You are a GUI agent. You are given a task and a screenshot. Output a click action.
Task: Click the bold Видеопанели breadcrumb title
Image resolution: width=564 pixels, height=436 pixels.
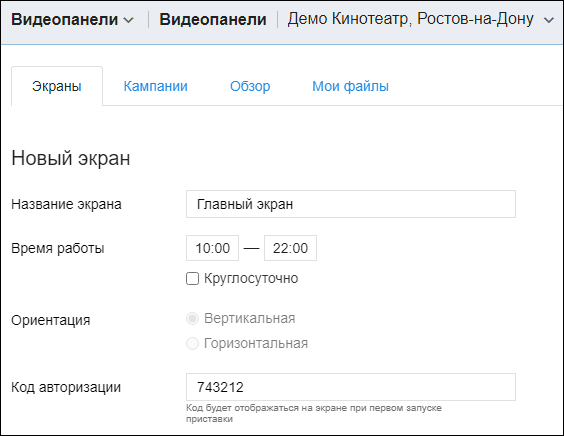213,19
